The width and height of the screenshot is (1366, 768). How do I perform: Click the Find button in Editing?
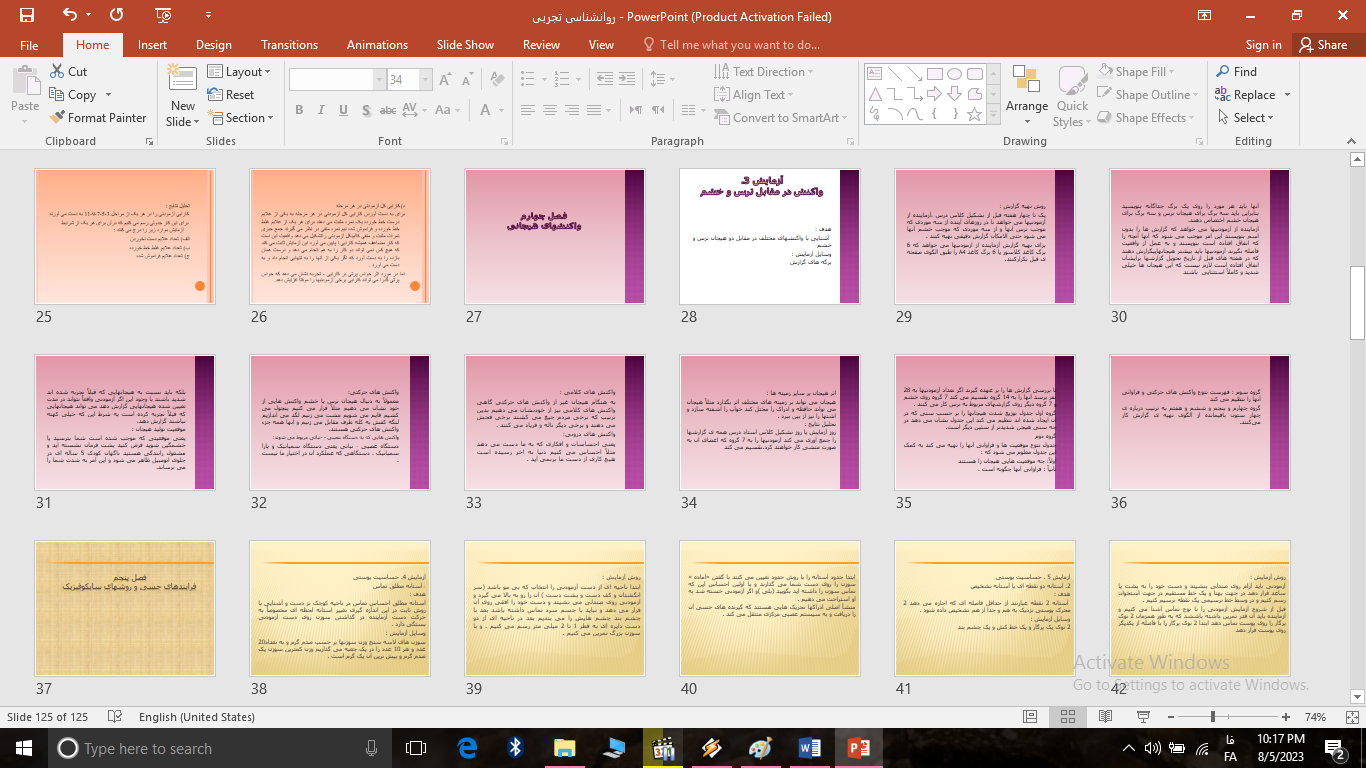[x=1236, y=71]
